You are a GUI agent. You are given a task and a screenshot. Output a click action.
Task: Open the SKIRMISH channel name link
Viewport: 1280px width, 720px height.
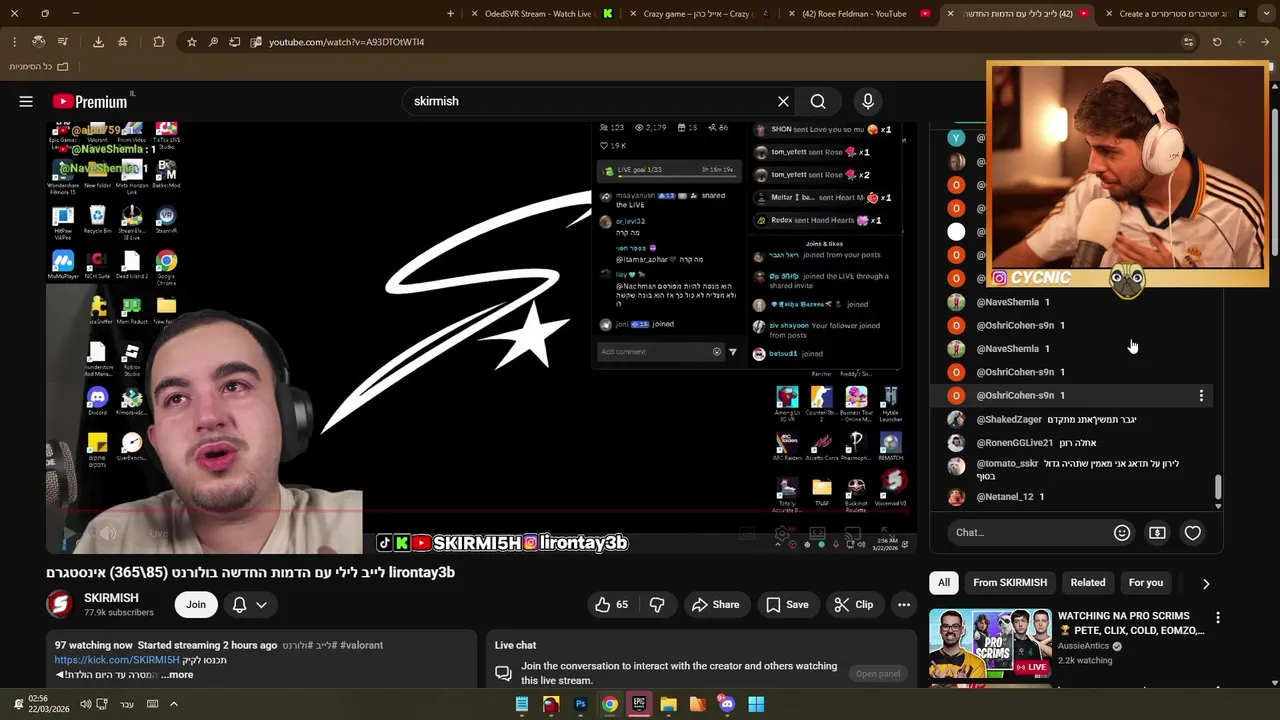click(111, 598)
